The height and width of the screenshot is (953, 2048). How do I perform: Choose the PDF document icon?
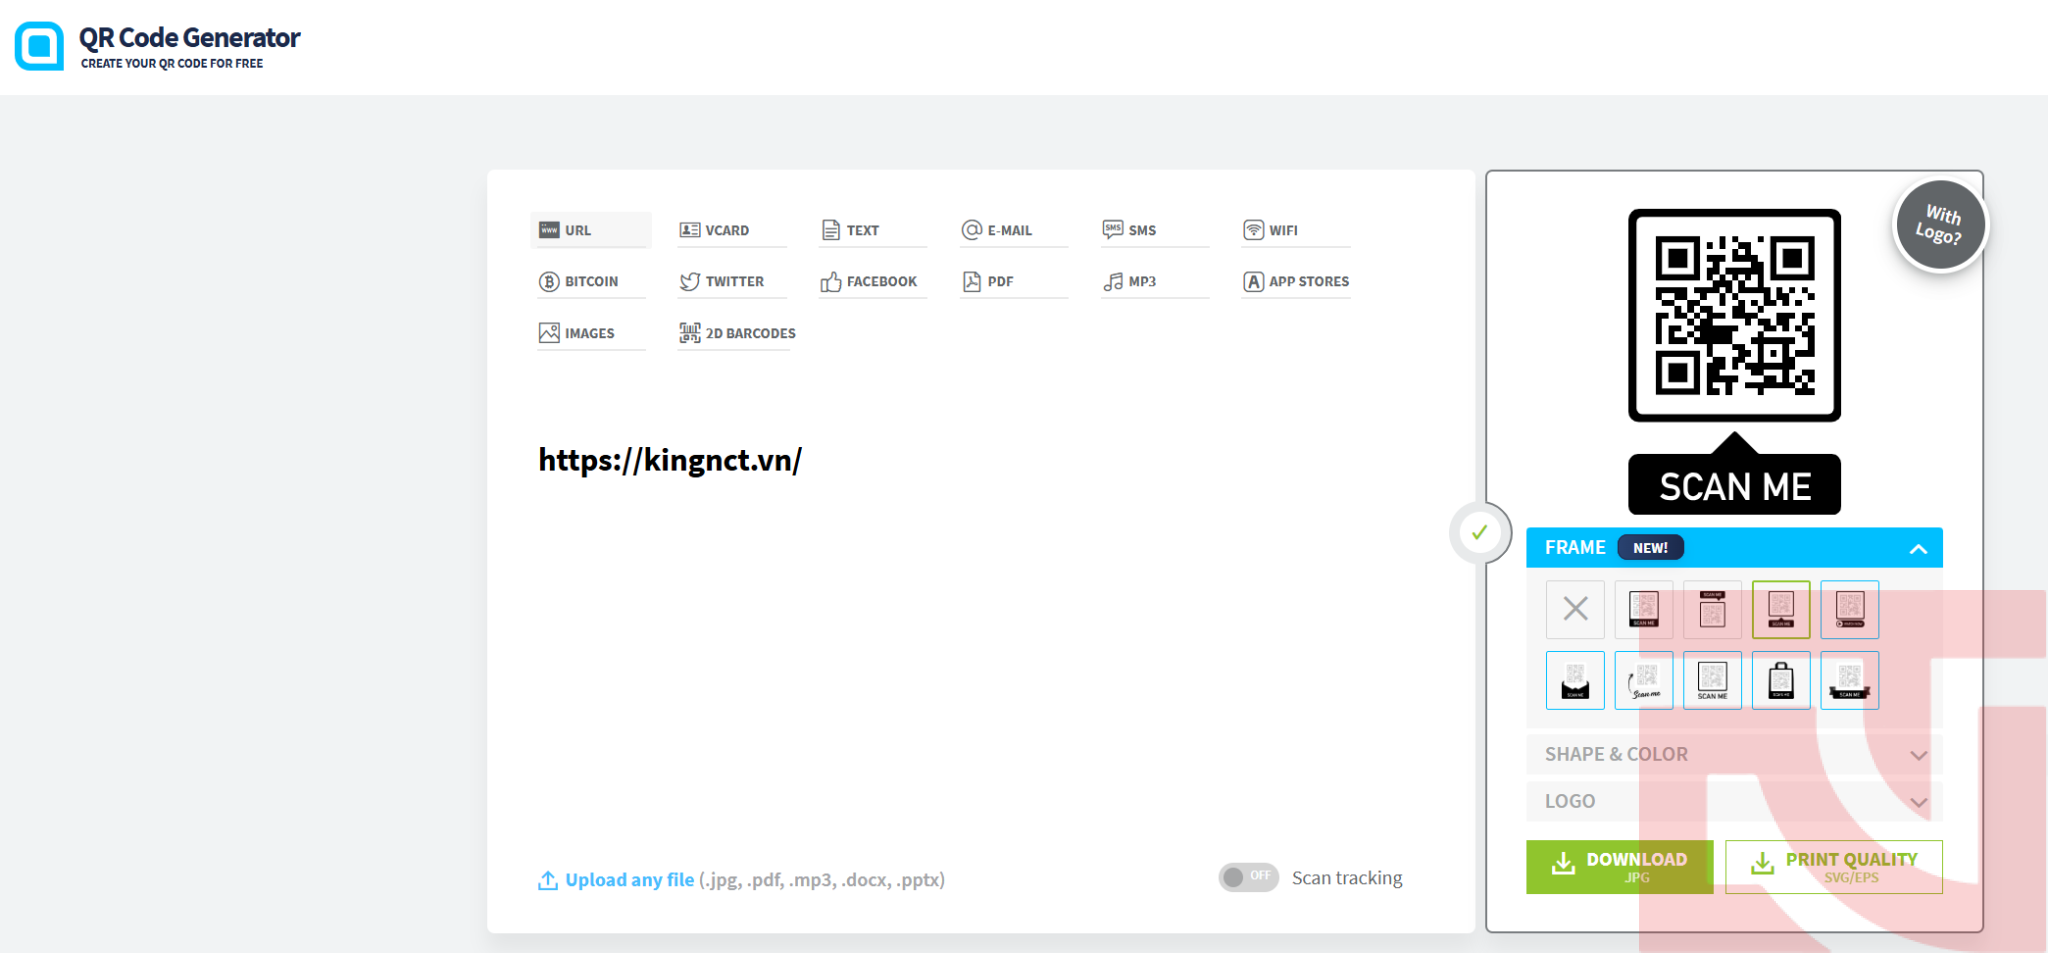coord(971,282)
